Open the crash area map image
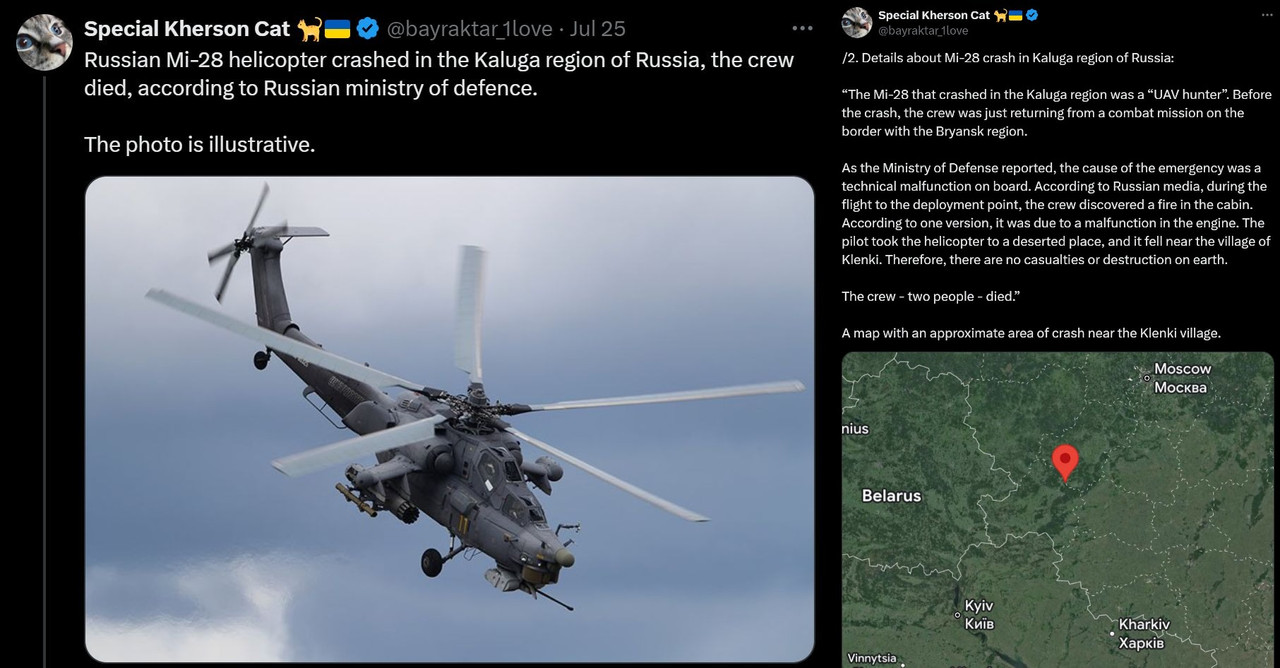 tap(1058, 509)
